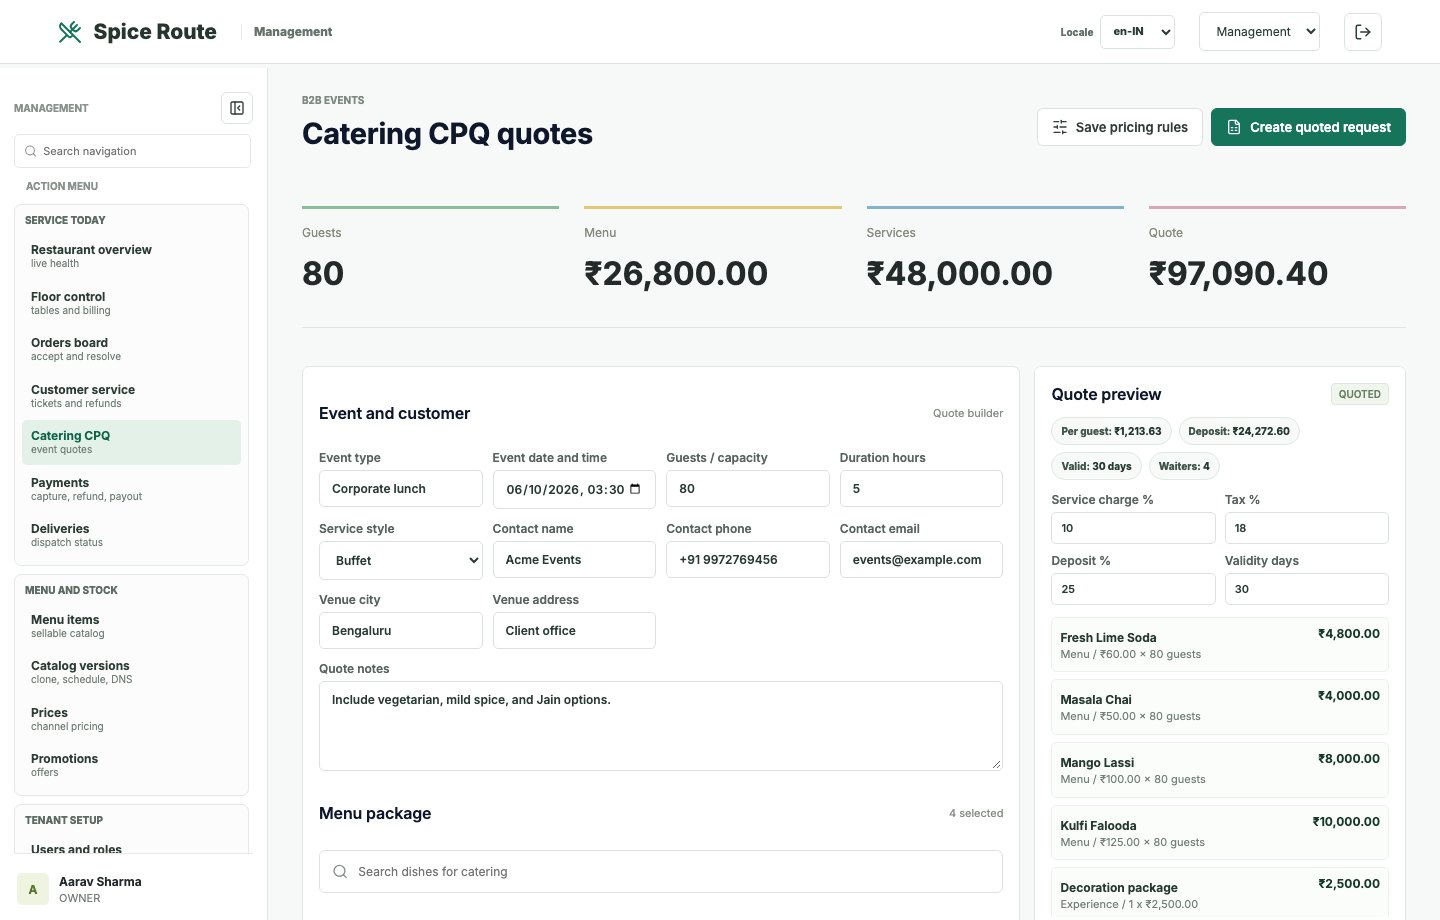Click the Service charge % field
The image size is (1440, 920).
(x=1133, y=528)
